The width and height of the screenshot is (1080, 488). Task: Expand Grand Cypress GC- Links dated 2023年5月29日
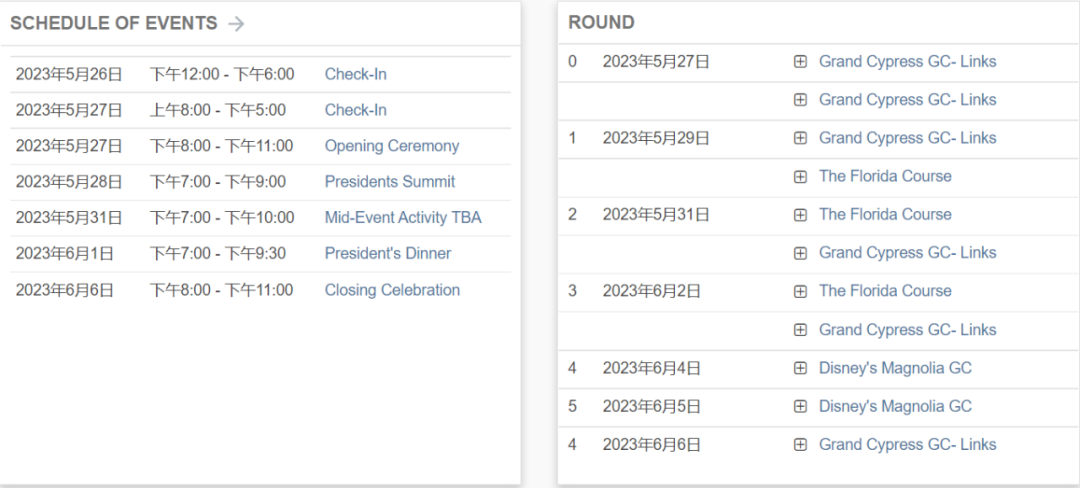tap(800, 138)
